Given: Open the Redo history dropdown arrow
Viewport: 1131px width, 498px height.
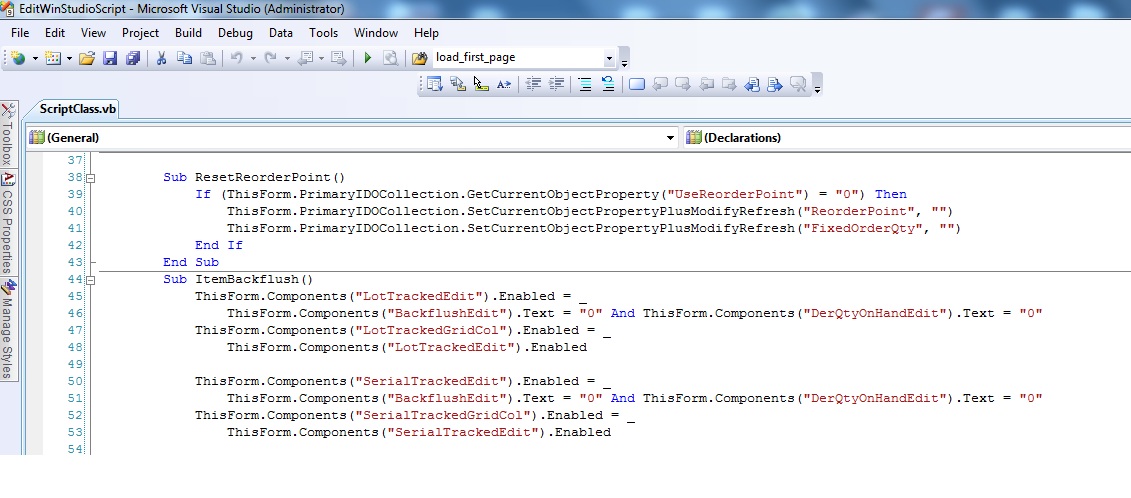Looking at the screenshot, I should click(x=287, y=58).
